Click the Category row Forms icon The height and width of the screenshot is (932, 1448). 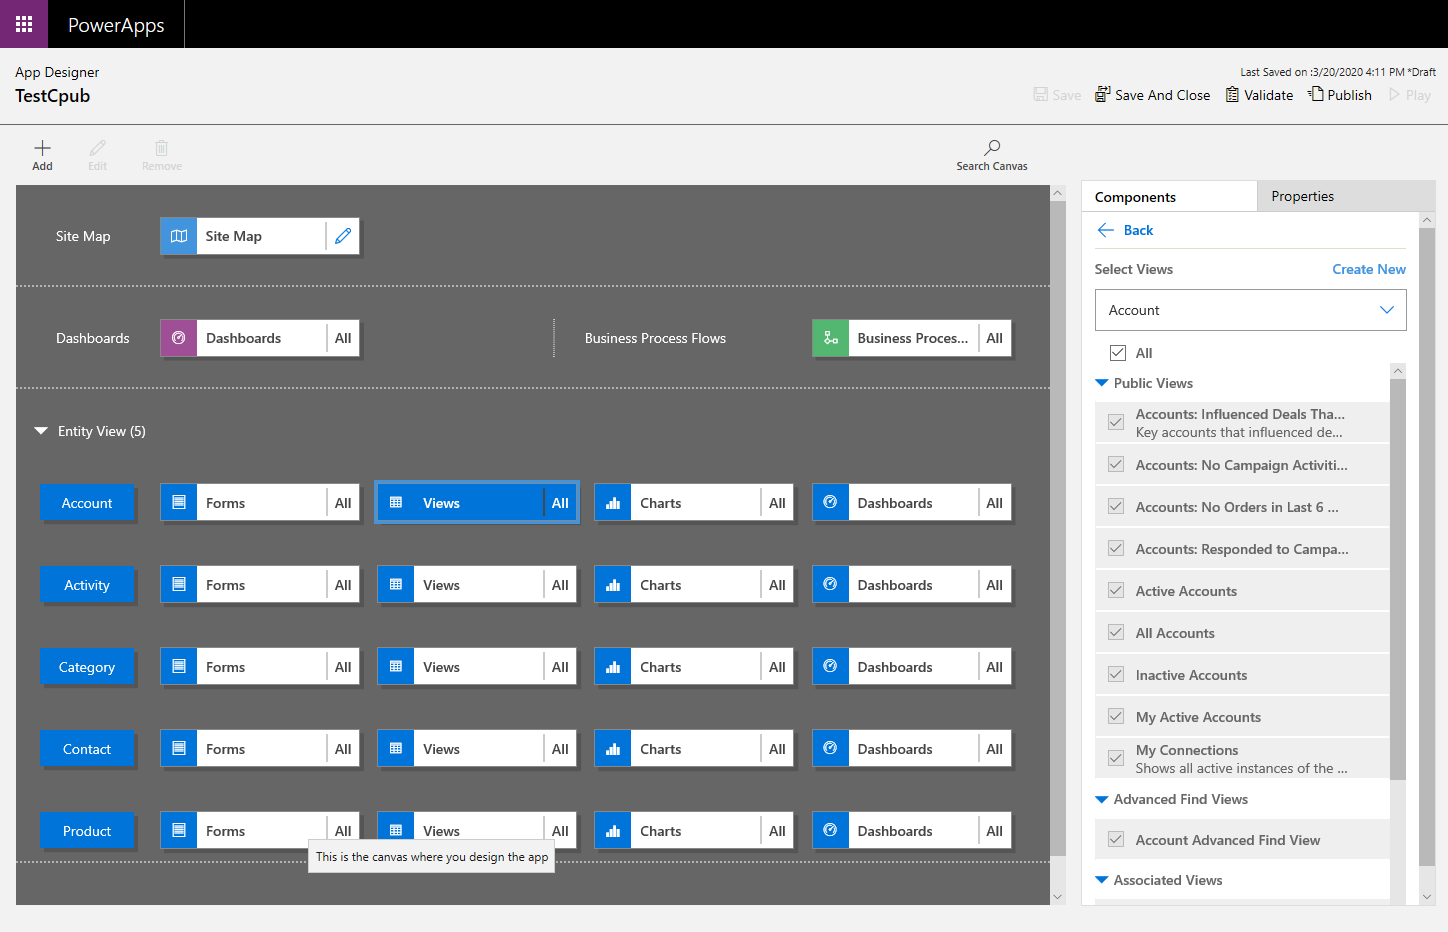pyautogui.click(x=179, y=667)
